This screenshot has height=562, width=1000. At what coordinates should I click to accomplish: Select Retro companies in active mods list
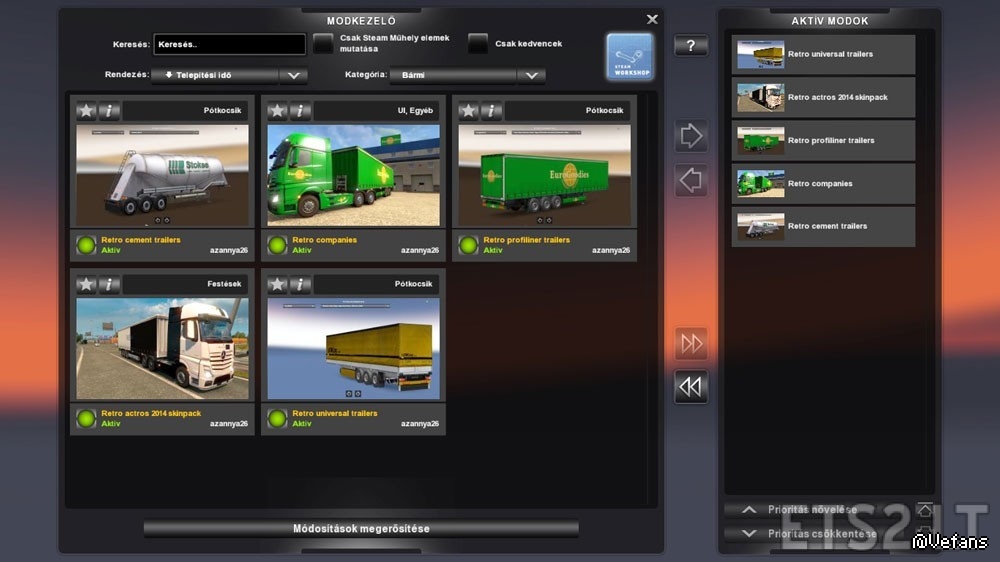[x=823, y=183]
